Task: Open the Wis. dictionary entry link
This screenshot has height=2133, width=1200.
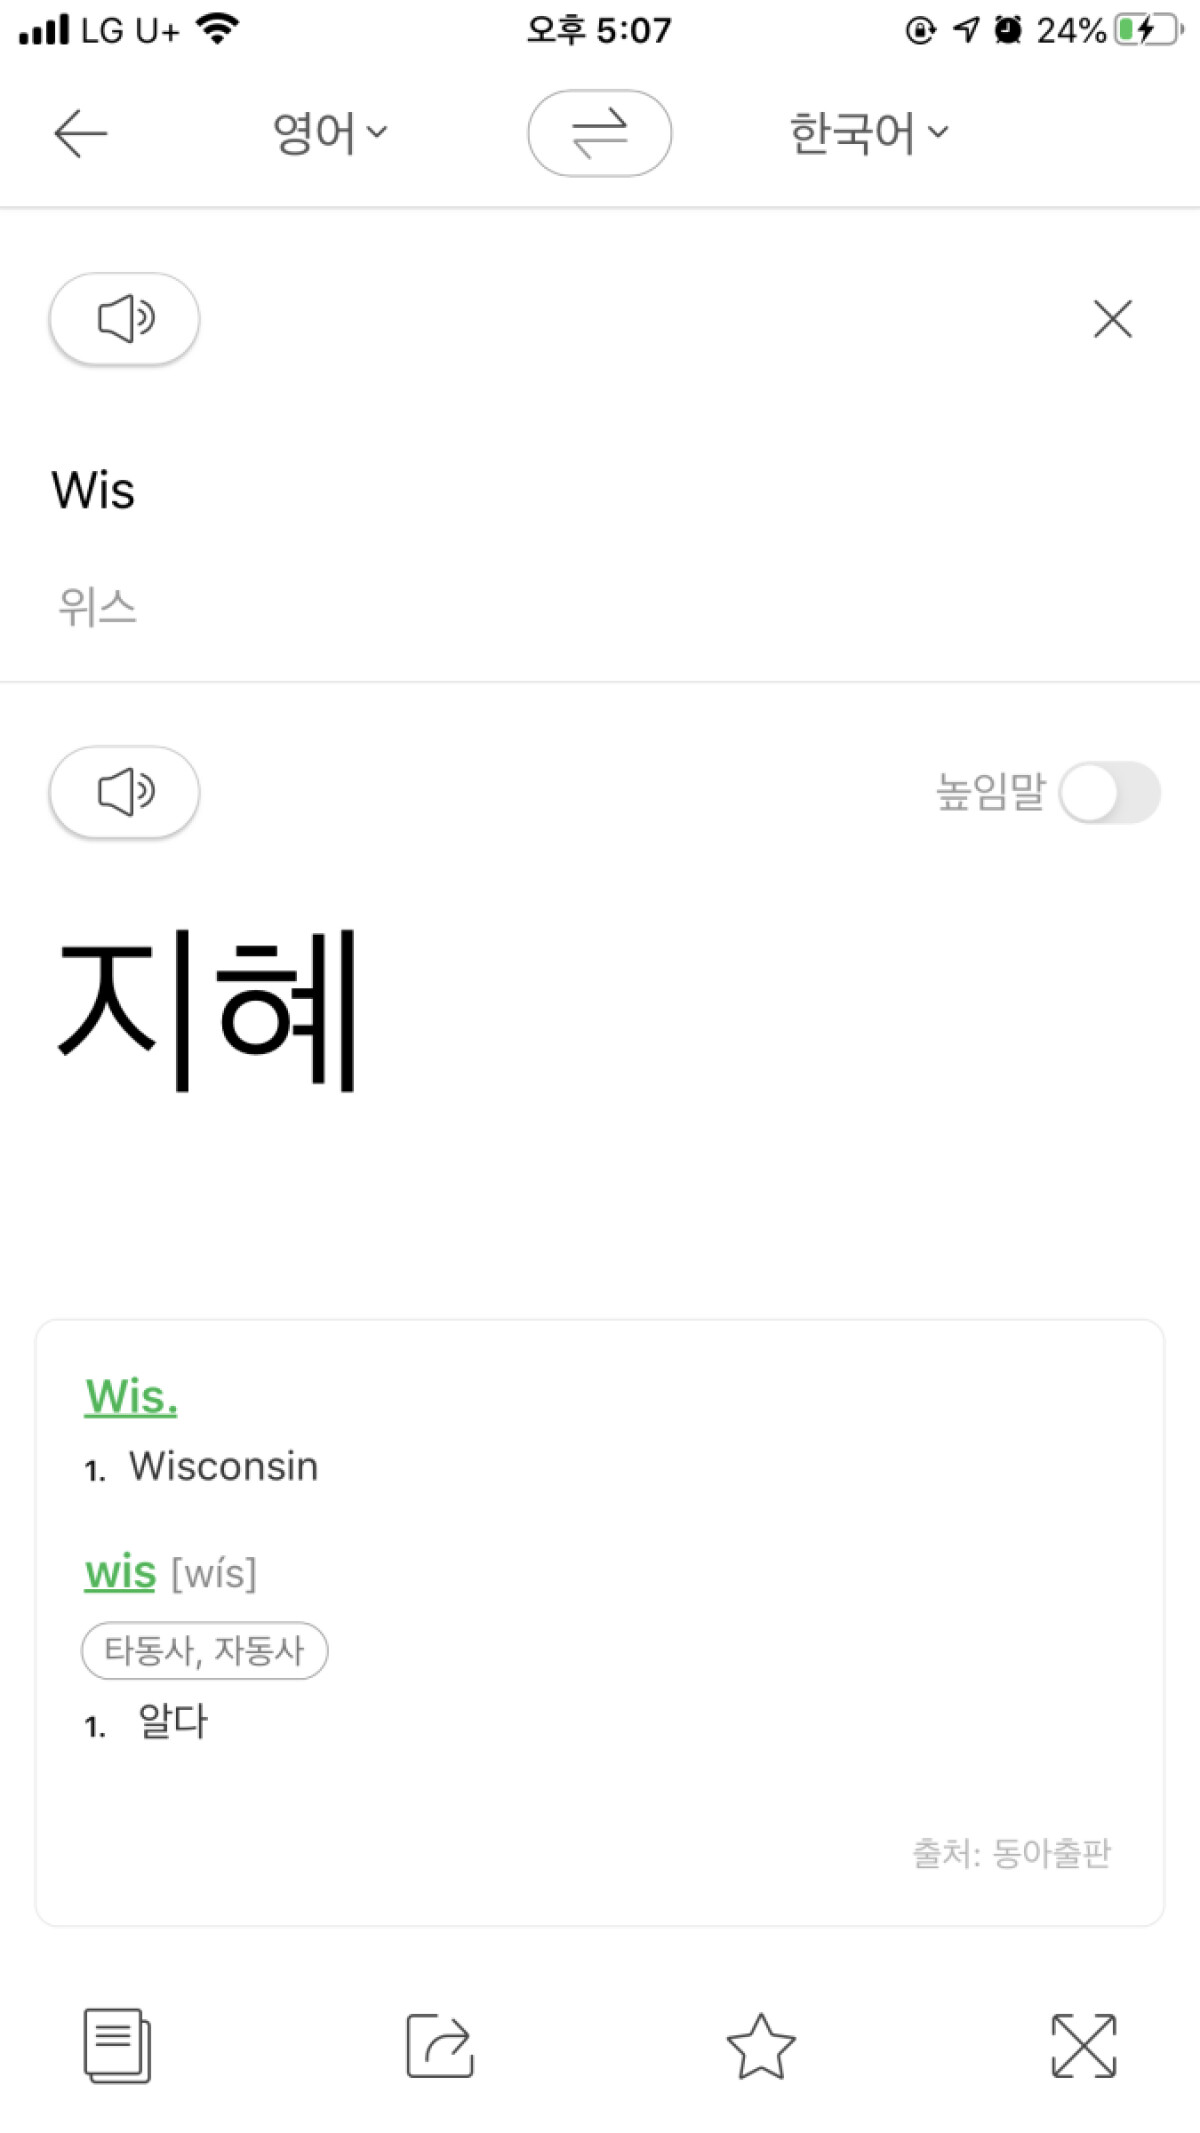Action: coord(131,1396)
